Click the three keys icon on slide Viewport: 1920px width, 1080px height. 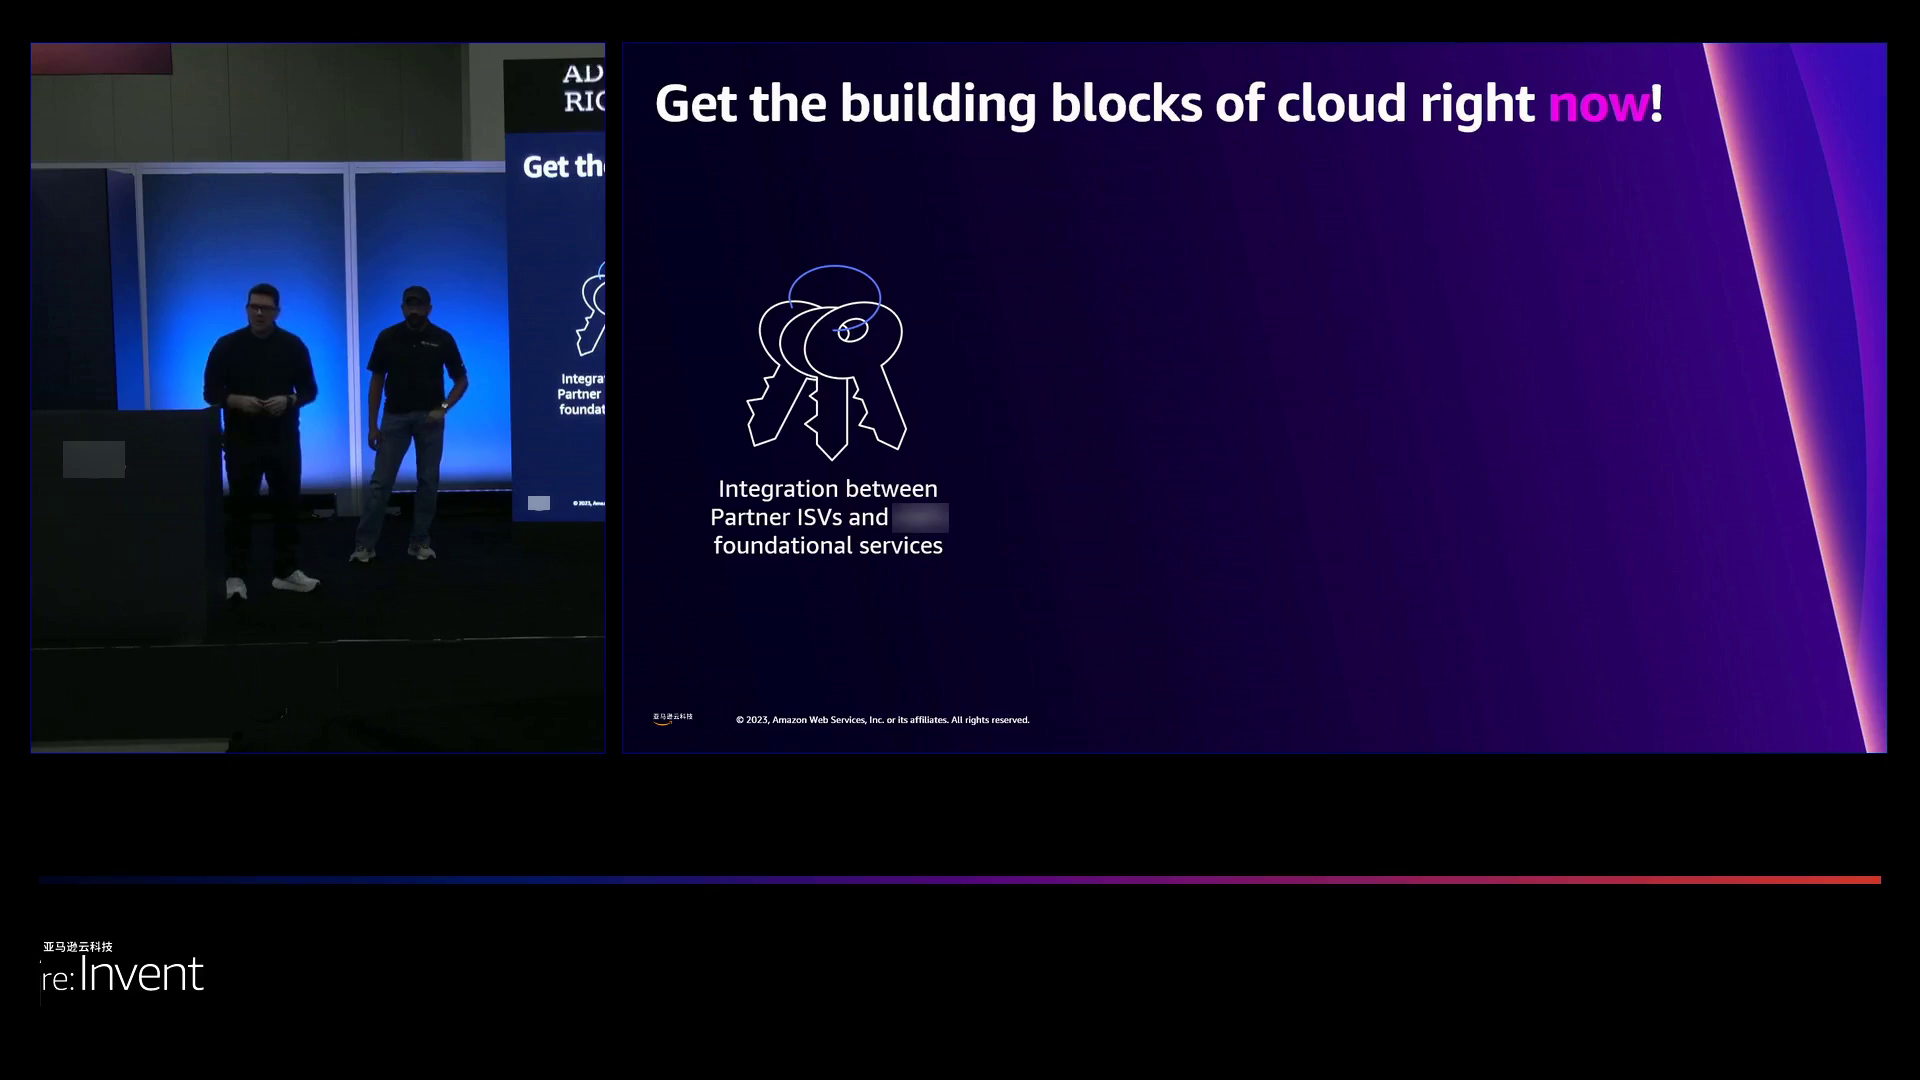click(826, 362)
